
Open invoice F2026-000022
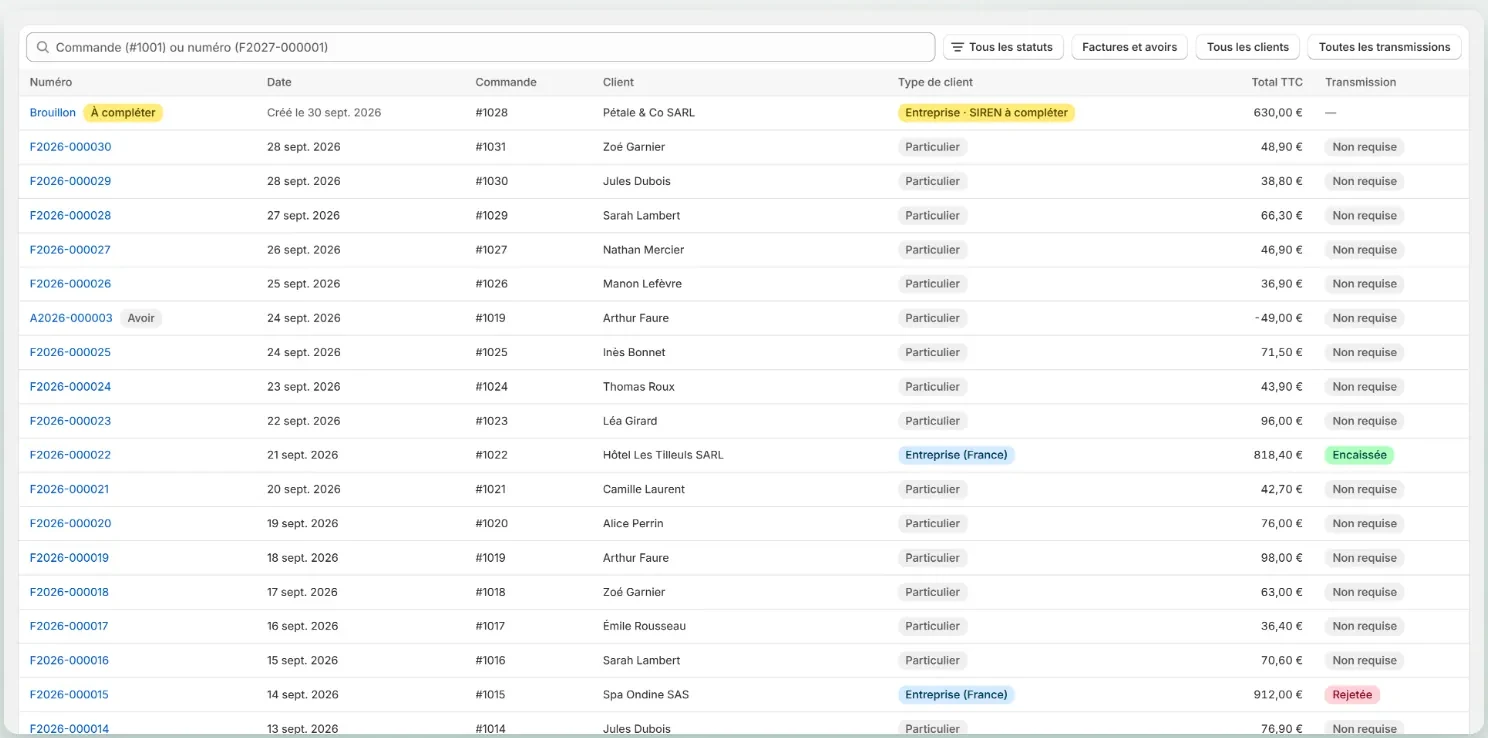pyautogui.click(x=70, y=455)
